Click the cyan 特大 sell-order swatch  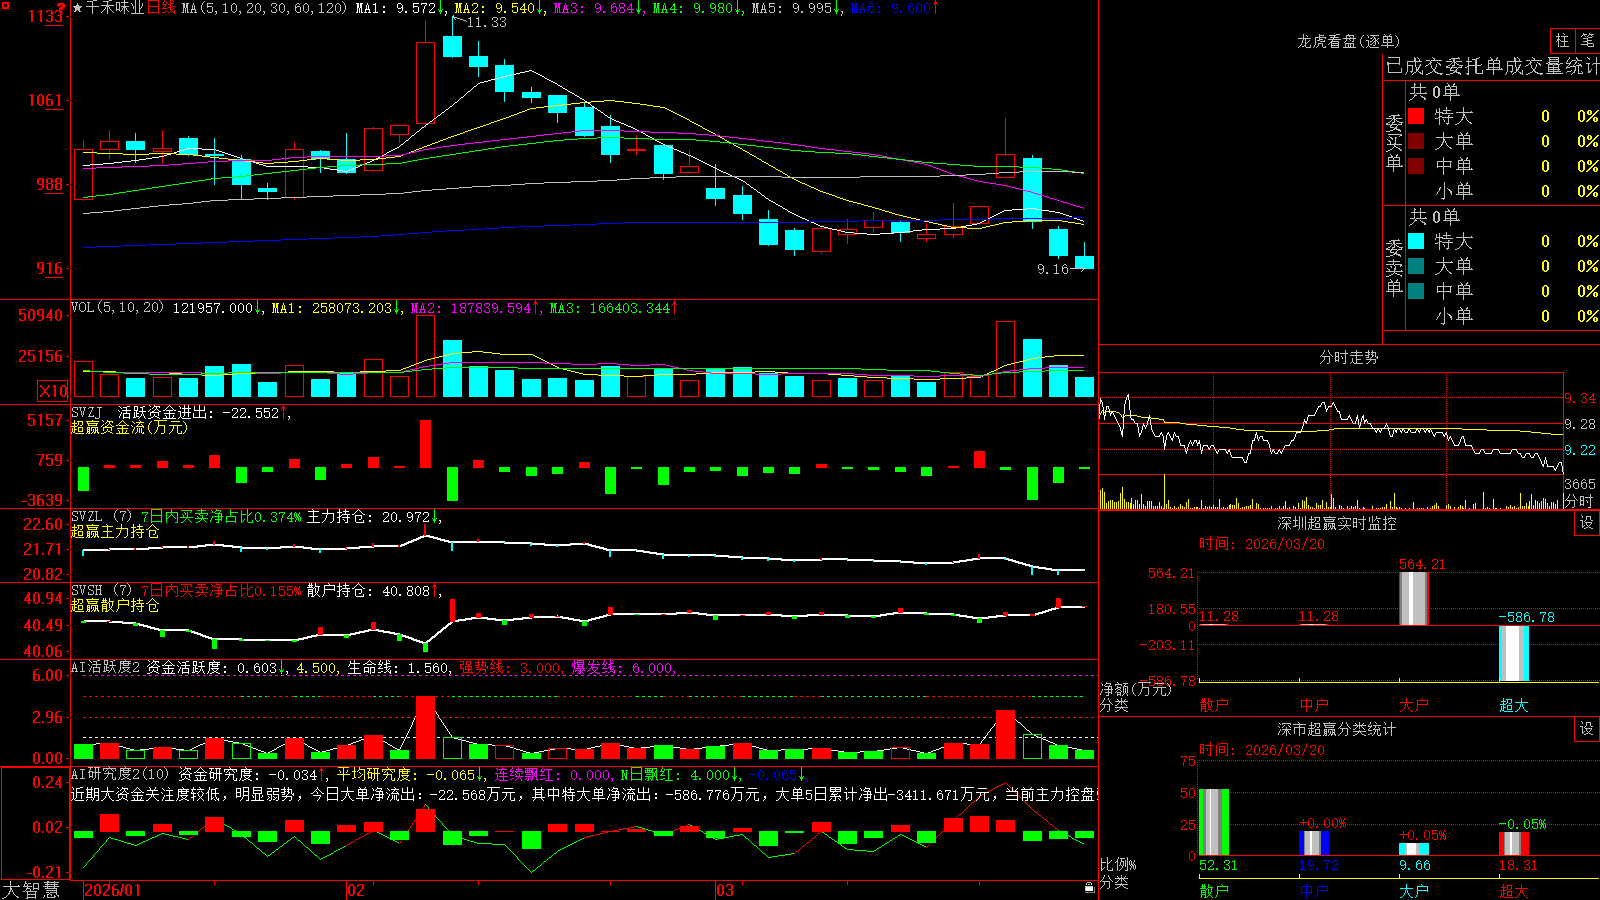coord(1416,241)
